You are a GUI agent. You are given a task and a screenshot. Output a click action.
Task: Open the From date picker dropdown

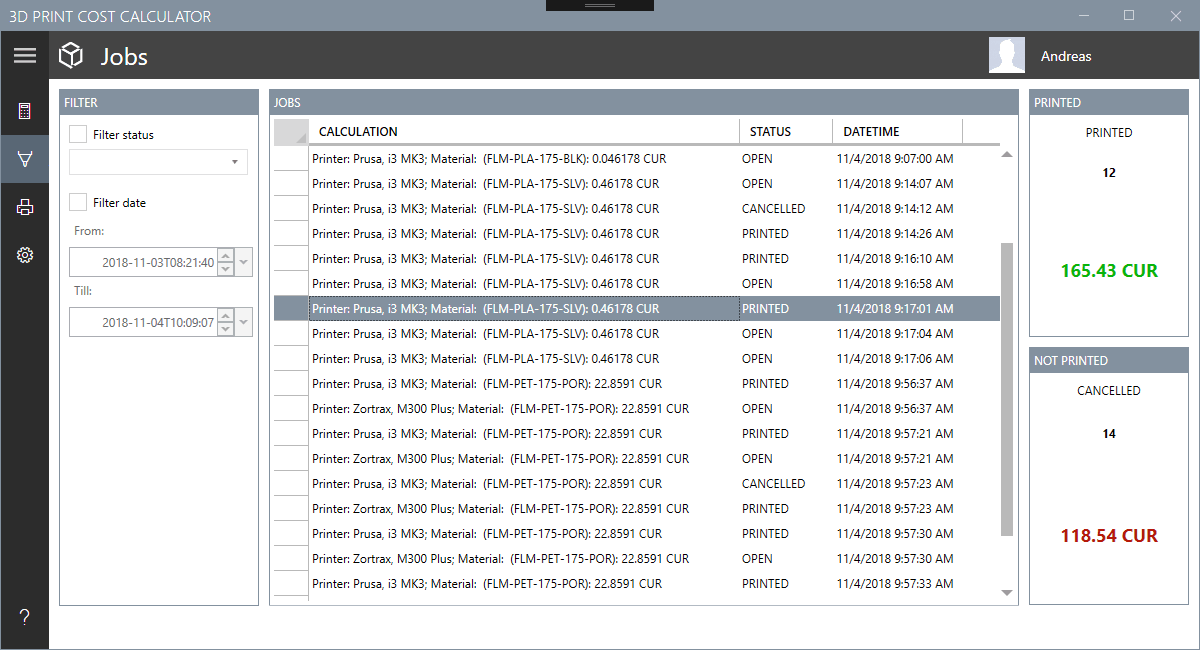tap(244, 263)
